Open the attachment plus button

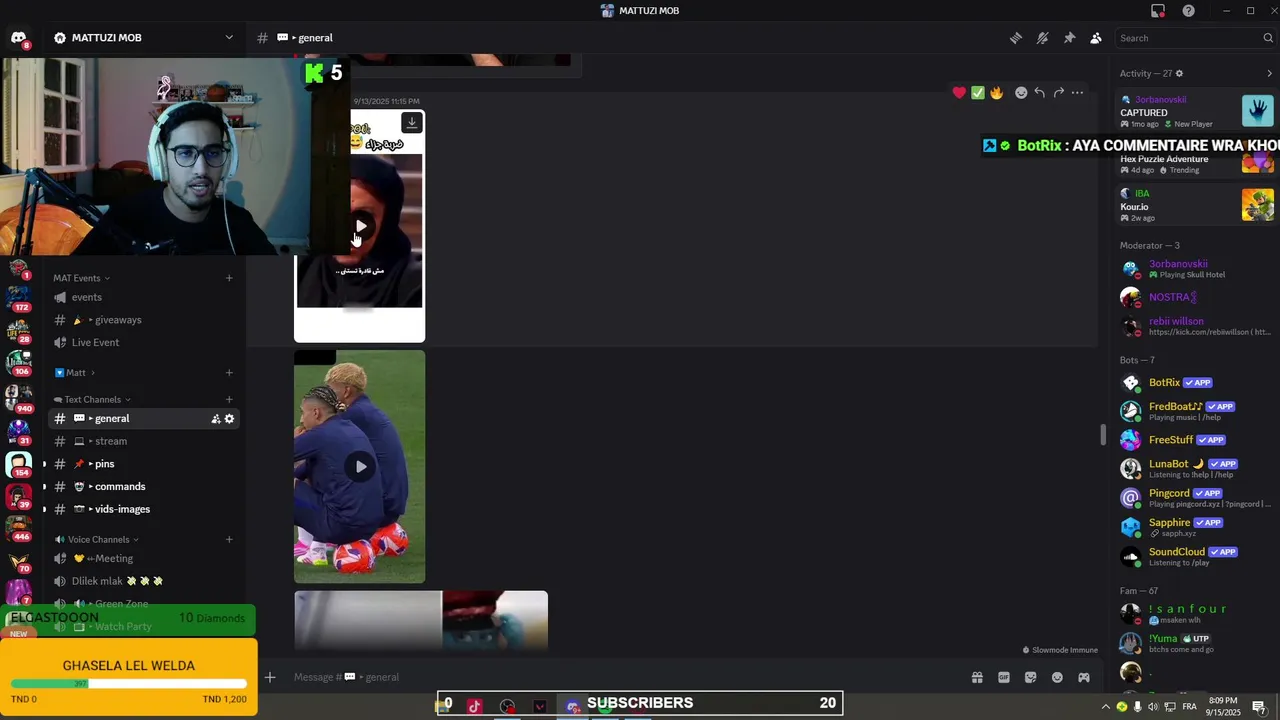click(270, 677)
